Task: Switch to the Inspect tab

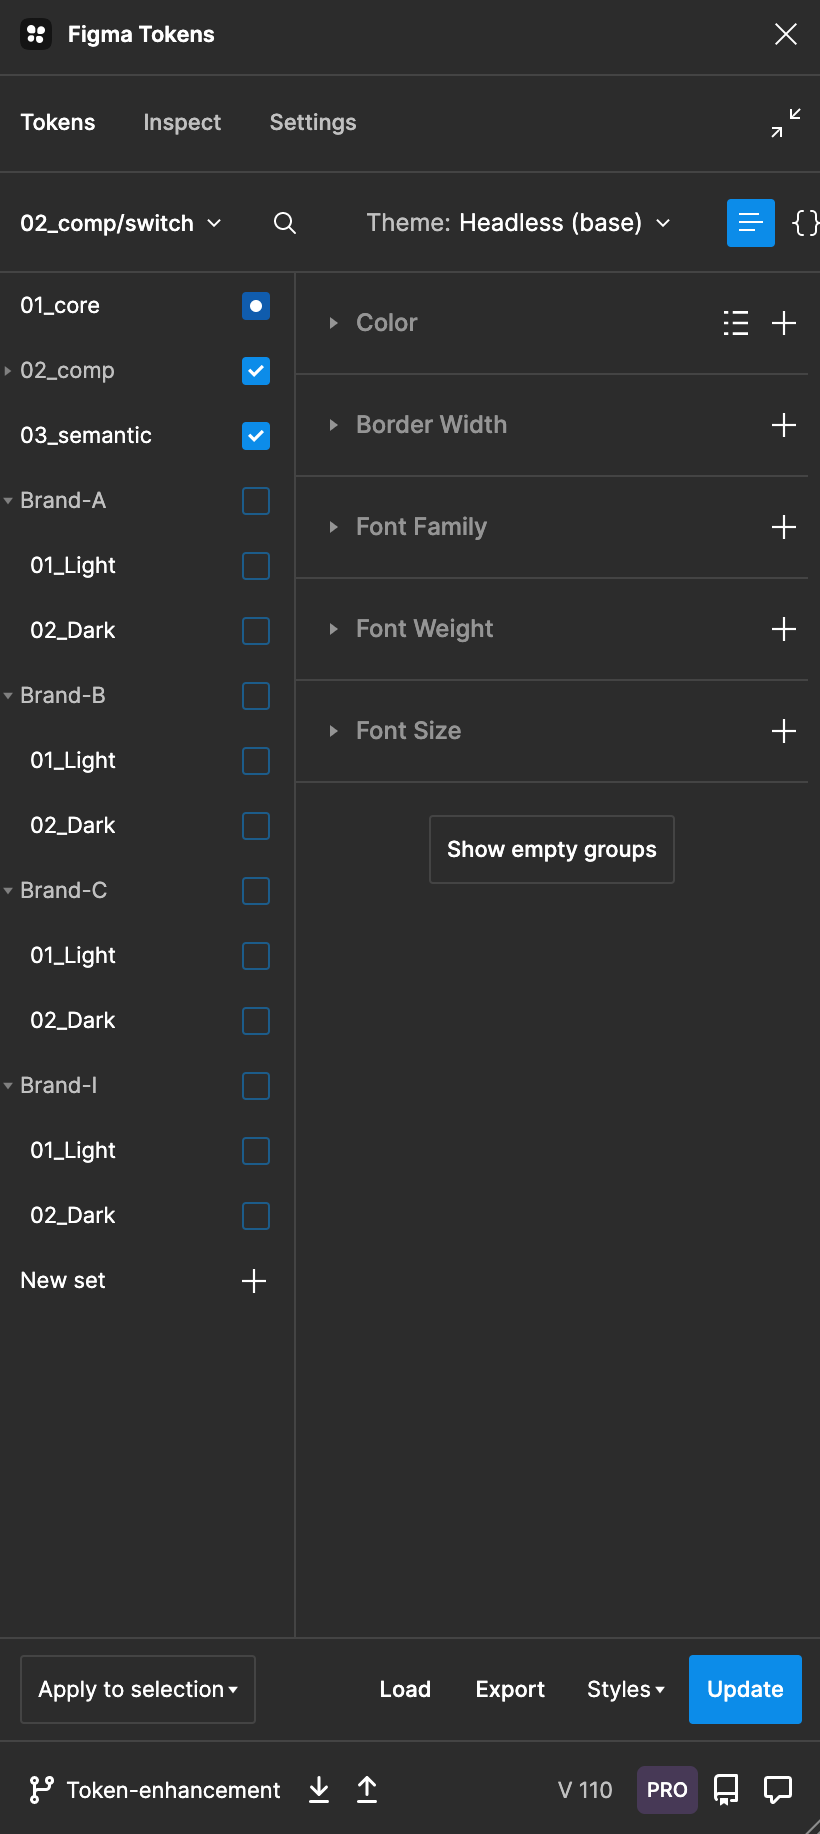Action: pos(182,123)
